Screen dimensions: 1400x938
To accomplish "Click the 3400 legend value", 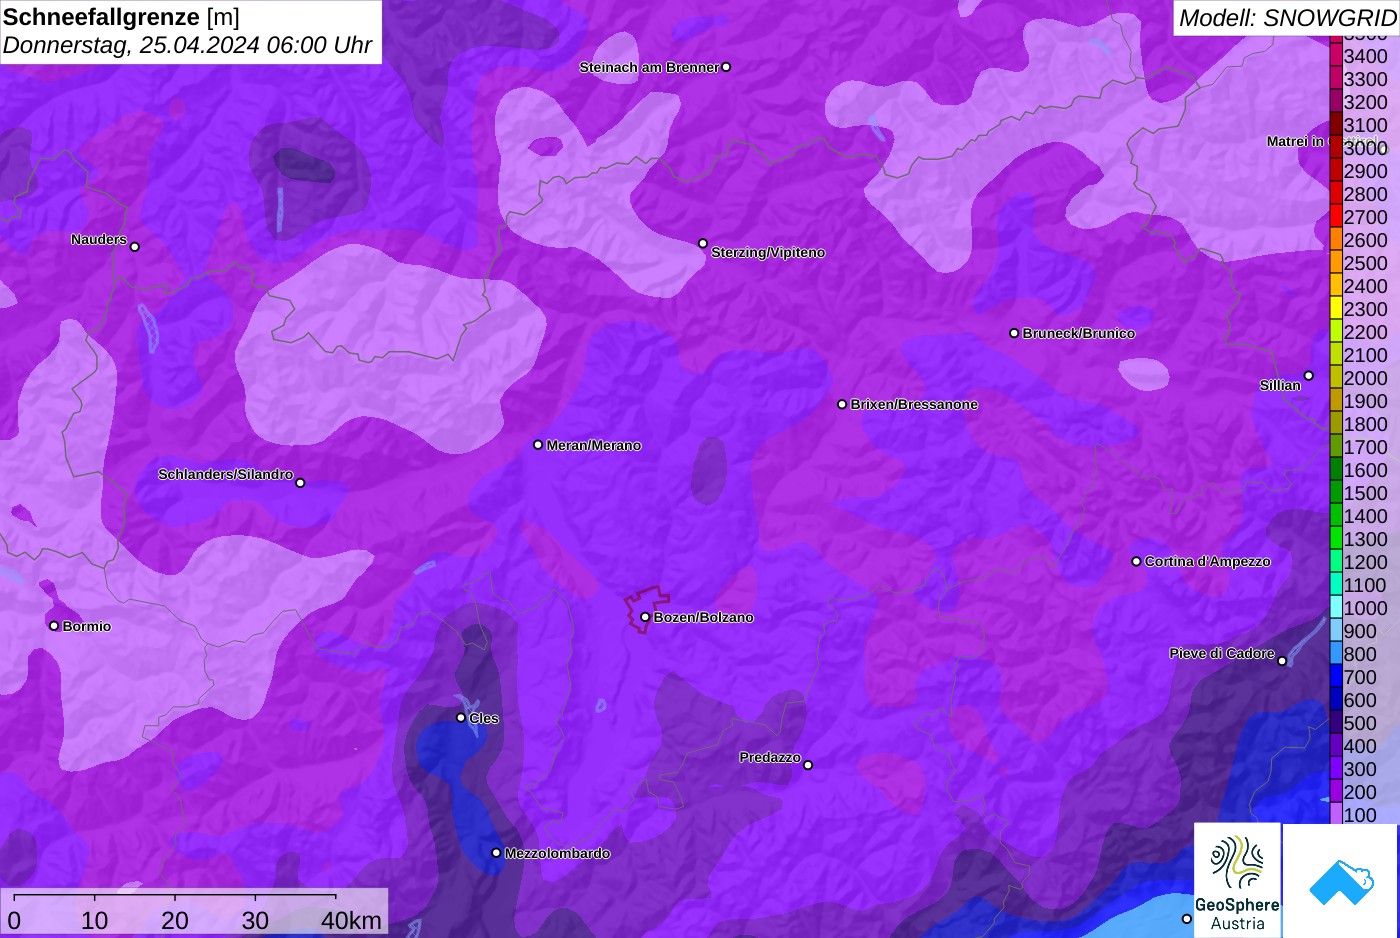I will tap(1365, 56).
